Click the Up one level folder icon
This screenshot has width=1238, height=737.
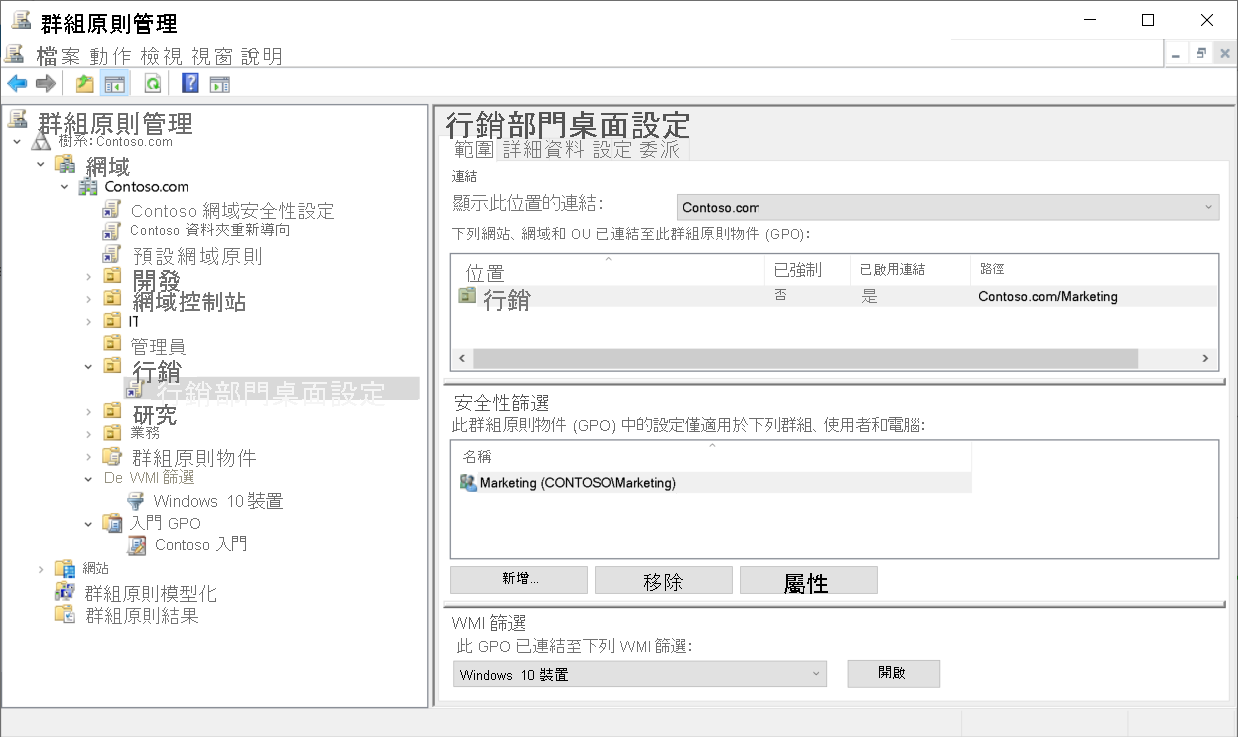click(x=85, y=83)
